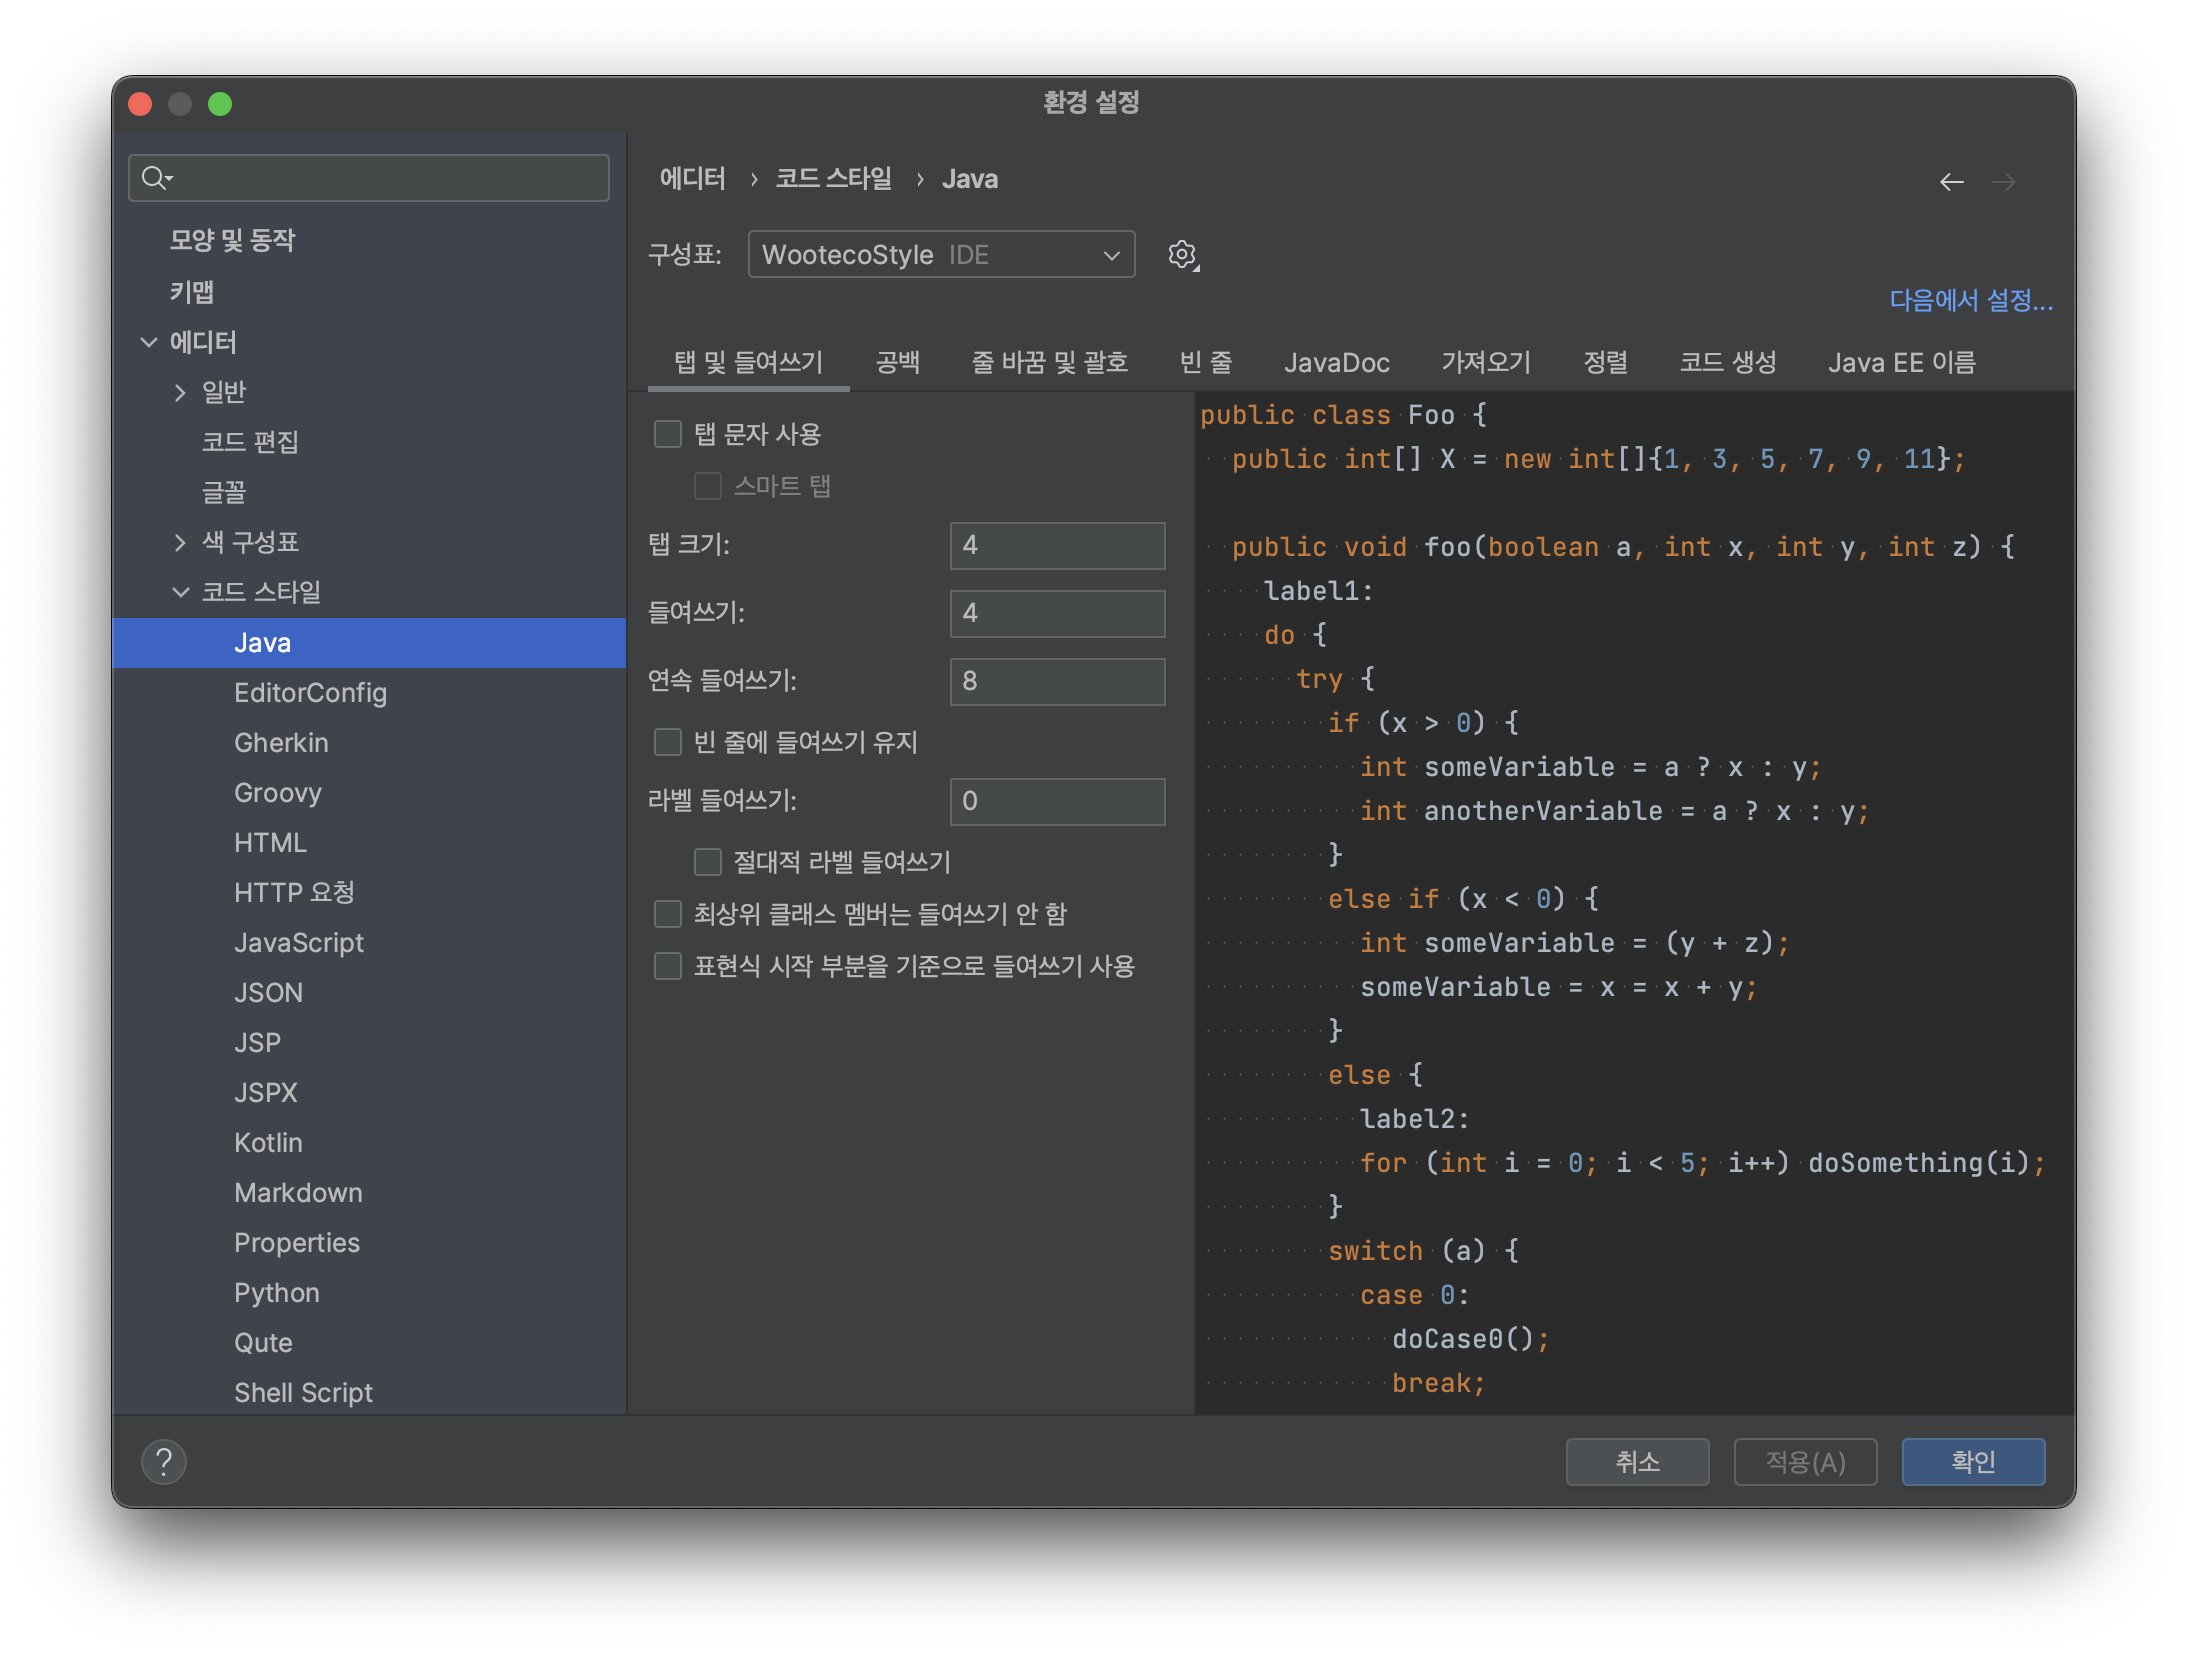Viewport: 2188px width, 1656px height.
Task: Check '절대적 라벨 들여쓰기' option
Action: click(708, 862)
